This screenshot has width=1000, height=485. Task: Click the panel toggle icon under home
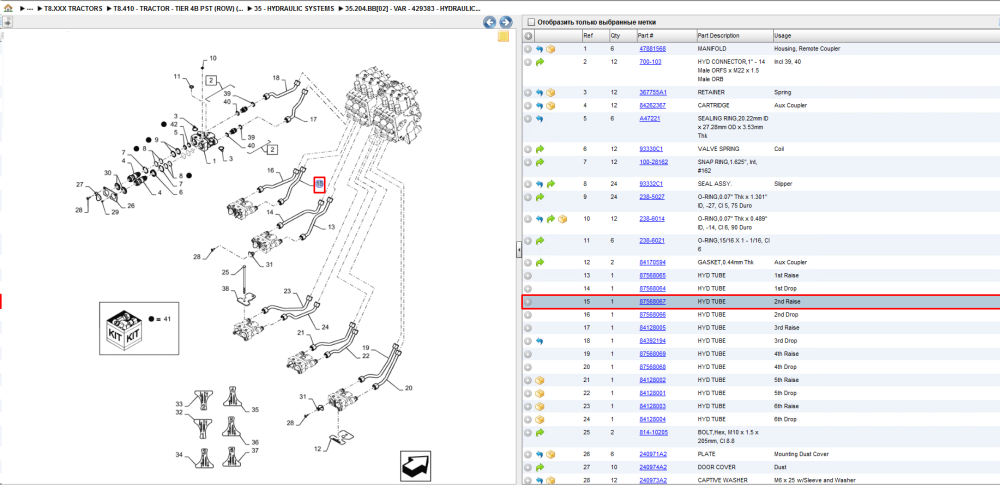click(7, 22)
